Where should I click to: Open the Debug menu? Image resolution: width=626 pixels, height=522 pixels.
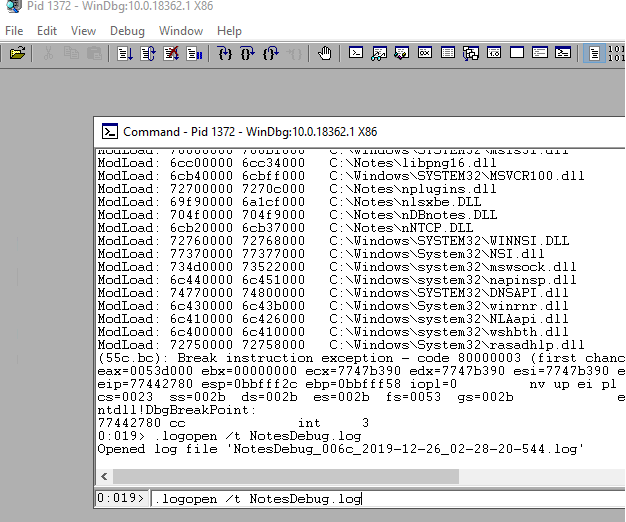tap(127, 31)
